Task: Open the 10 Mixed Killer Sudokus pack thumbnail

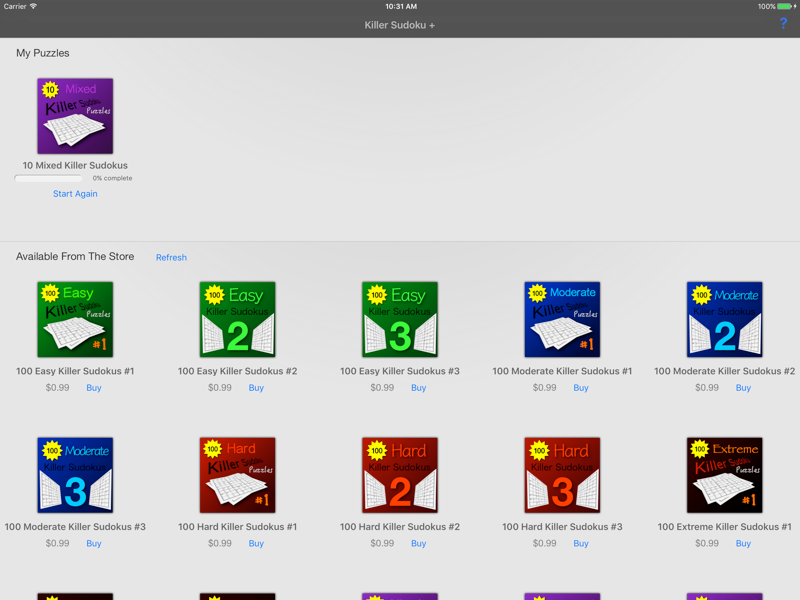Action: click(75, 116)
